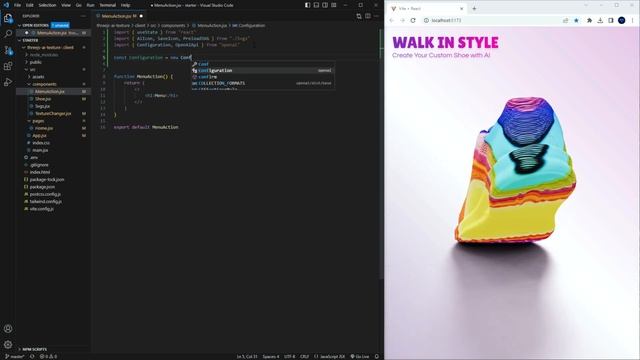
Task: Open the Edit menu
Action: [x=30, y=5]
